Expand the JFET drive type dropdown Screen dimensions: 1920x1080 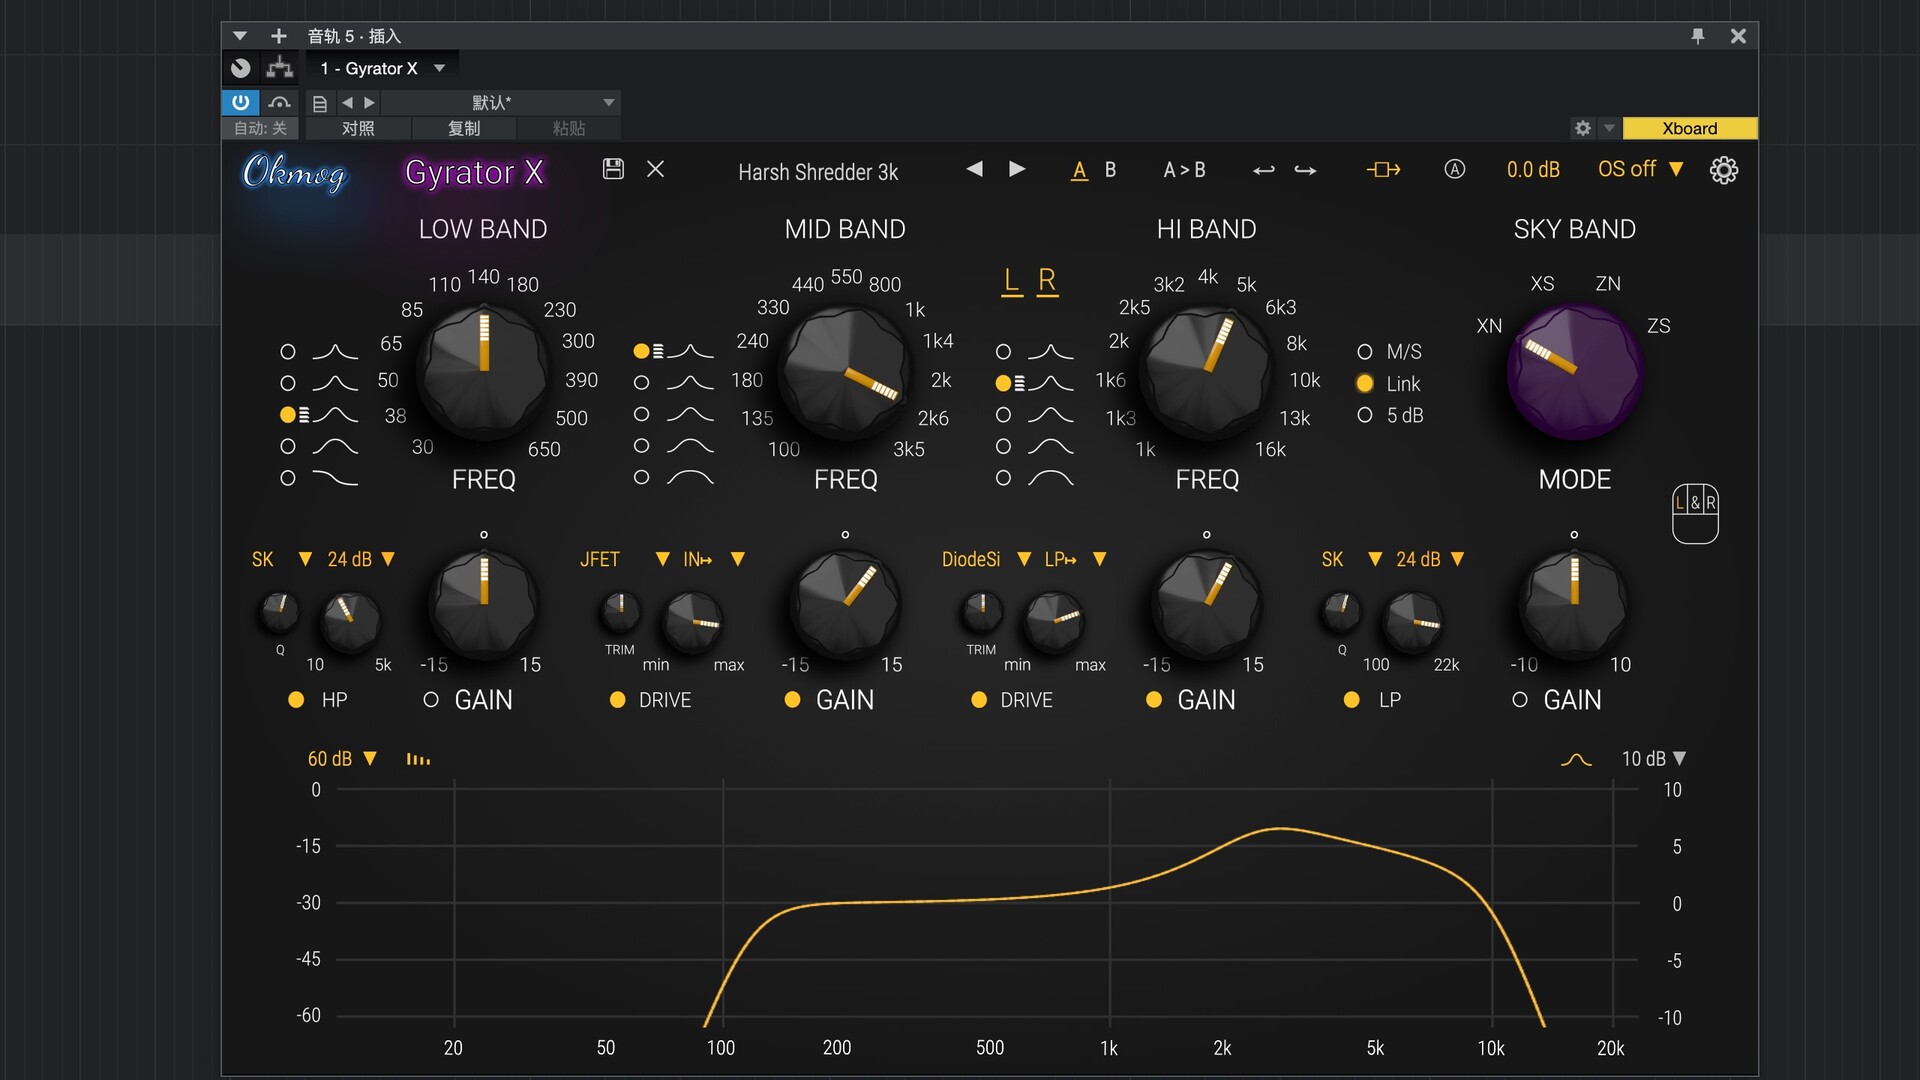(662, 559)
